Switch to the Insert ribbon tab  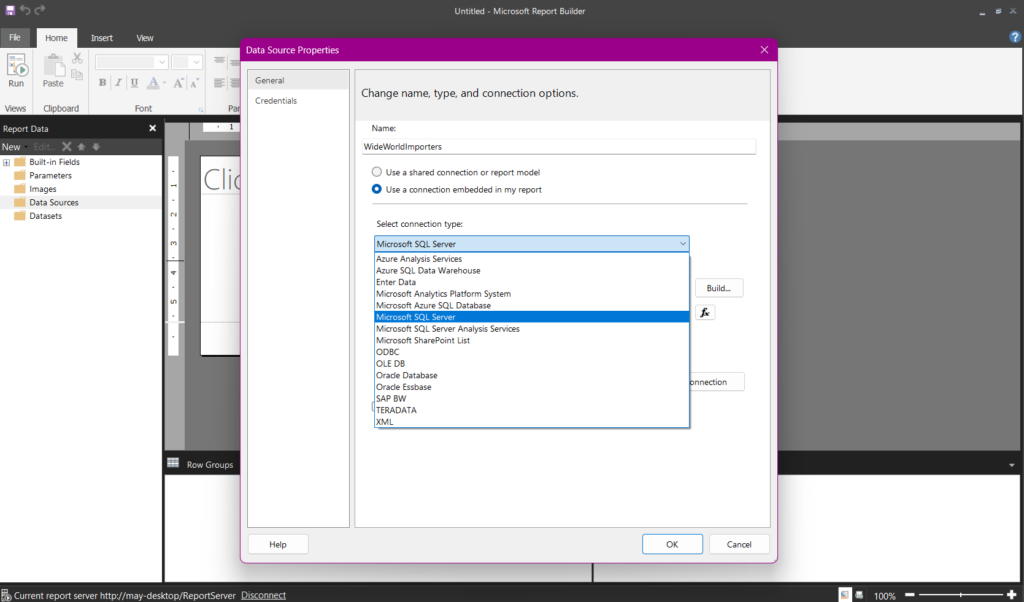tap(102, 38)
